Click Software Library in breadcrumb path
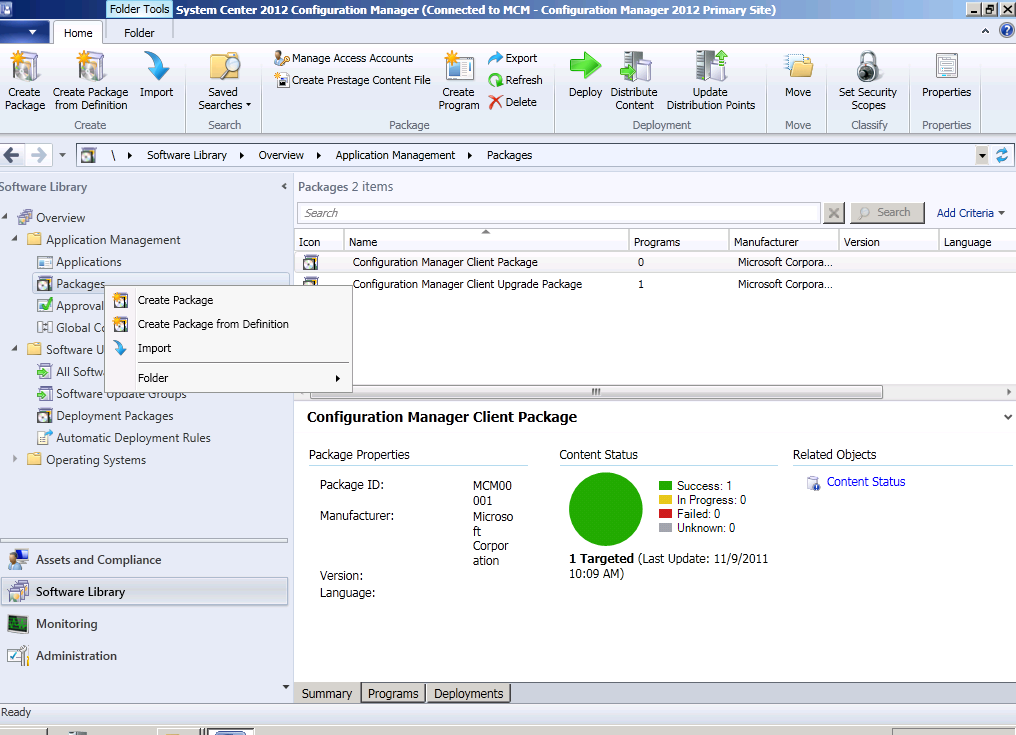The width and height of the screenshot is (1016, 735). click(187, 155)
